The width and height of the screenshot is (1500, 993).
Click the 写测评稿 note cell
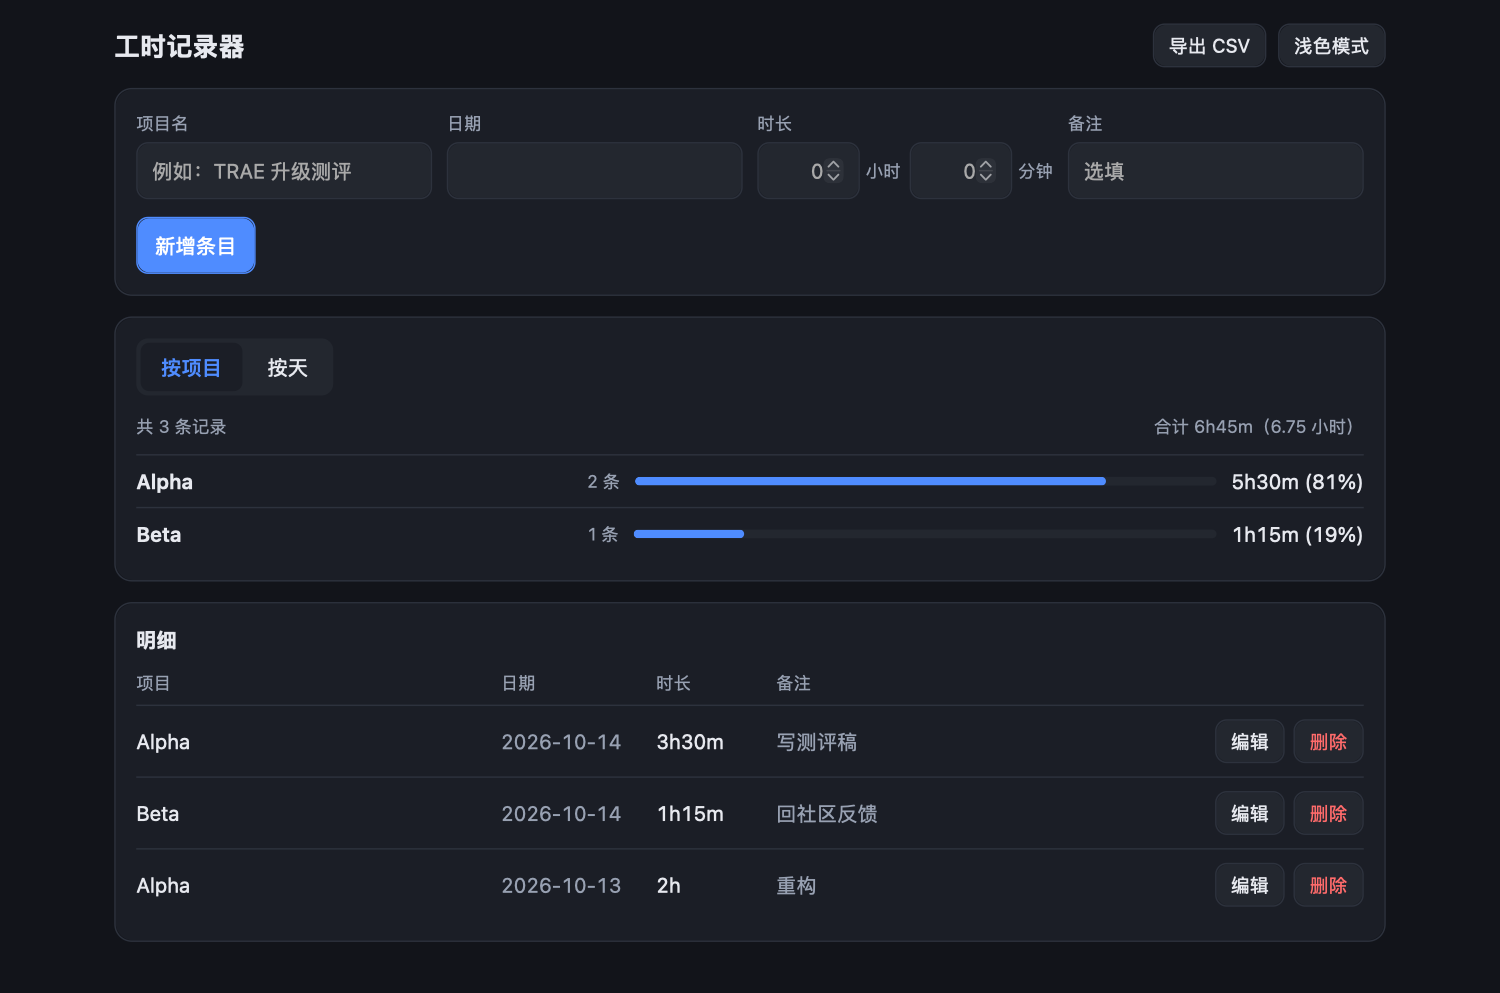[x=817, y=742]
